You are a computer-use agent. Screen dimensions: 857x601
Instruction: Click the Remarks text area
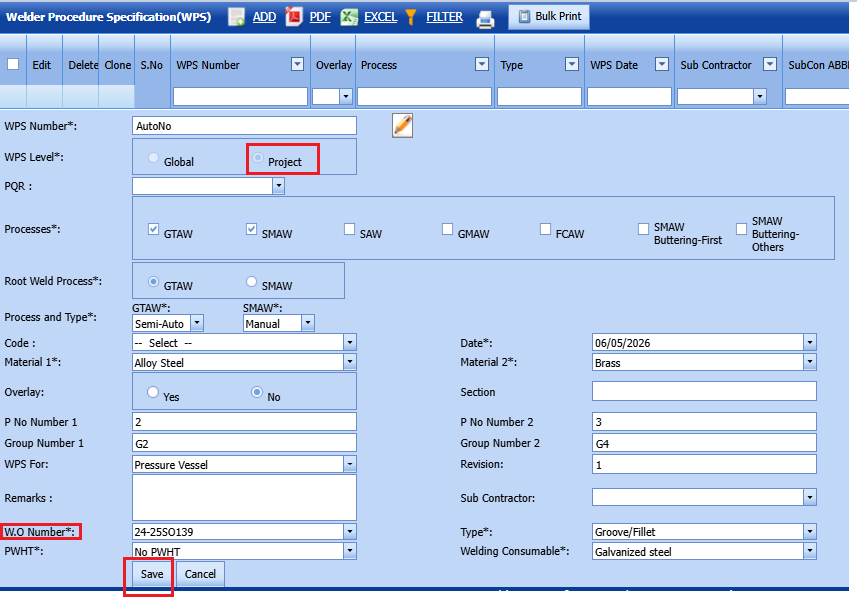(x=244, y=498)
